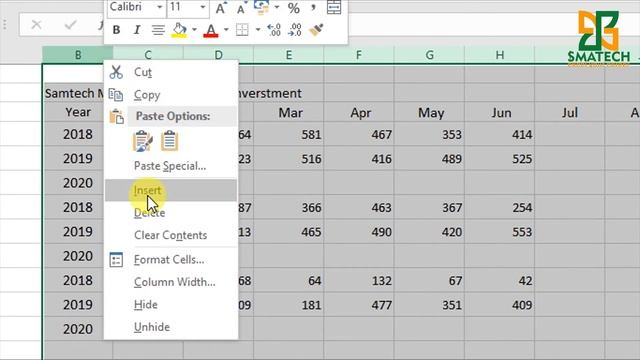Click the center align icon
The width and height of the screenshot is (640, 360).
[x=158, y=30]
